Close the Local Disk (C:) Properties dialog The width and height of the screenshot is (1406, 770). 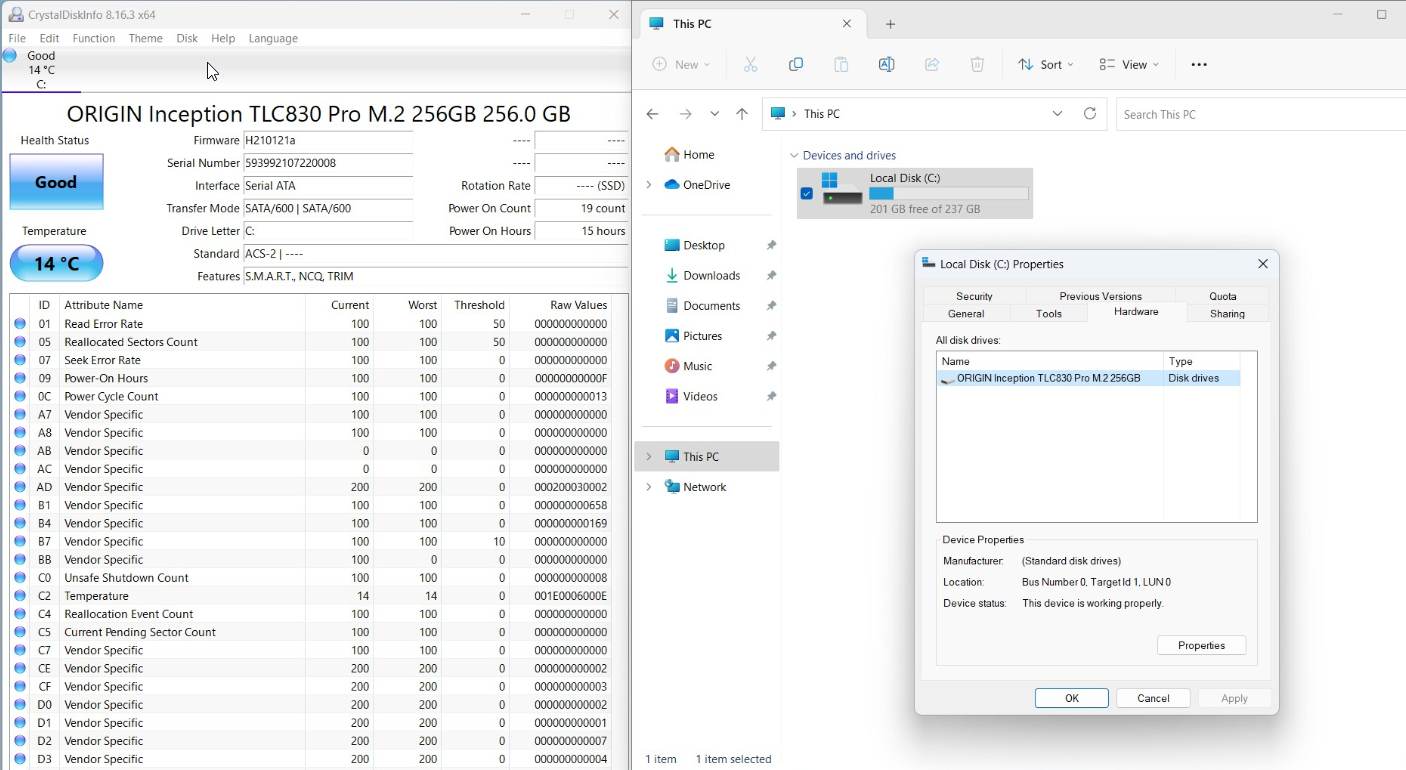tap(1263, 264)
